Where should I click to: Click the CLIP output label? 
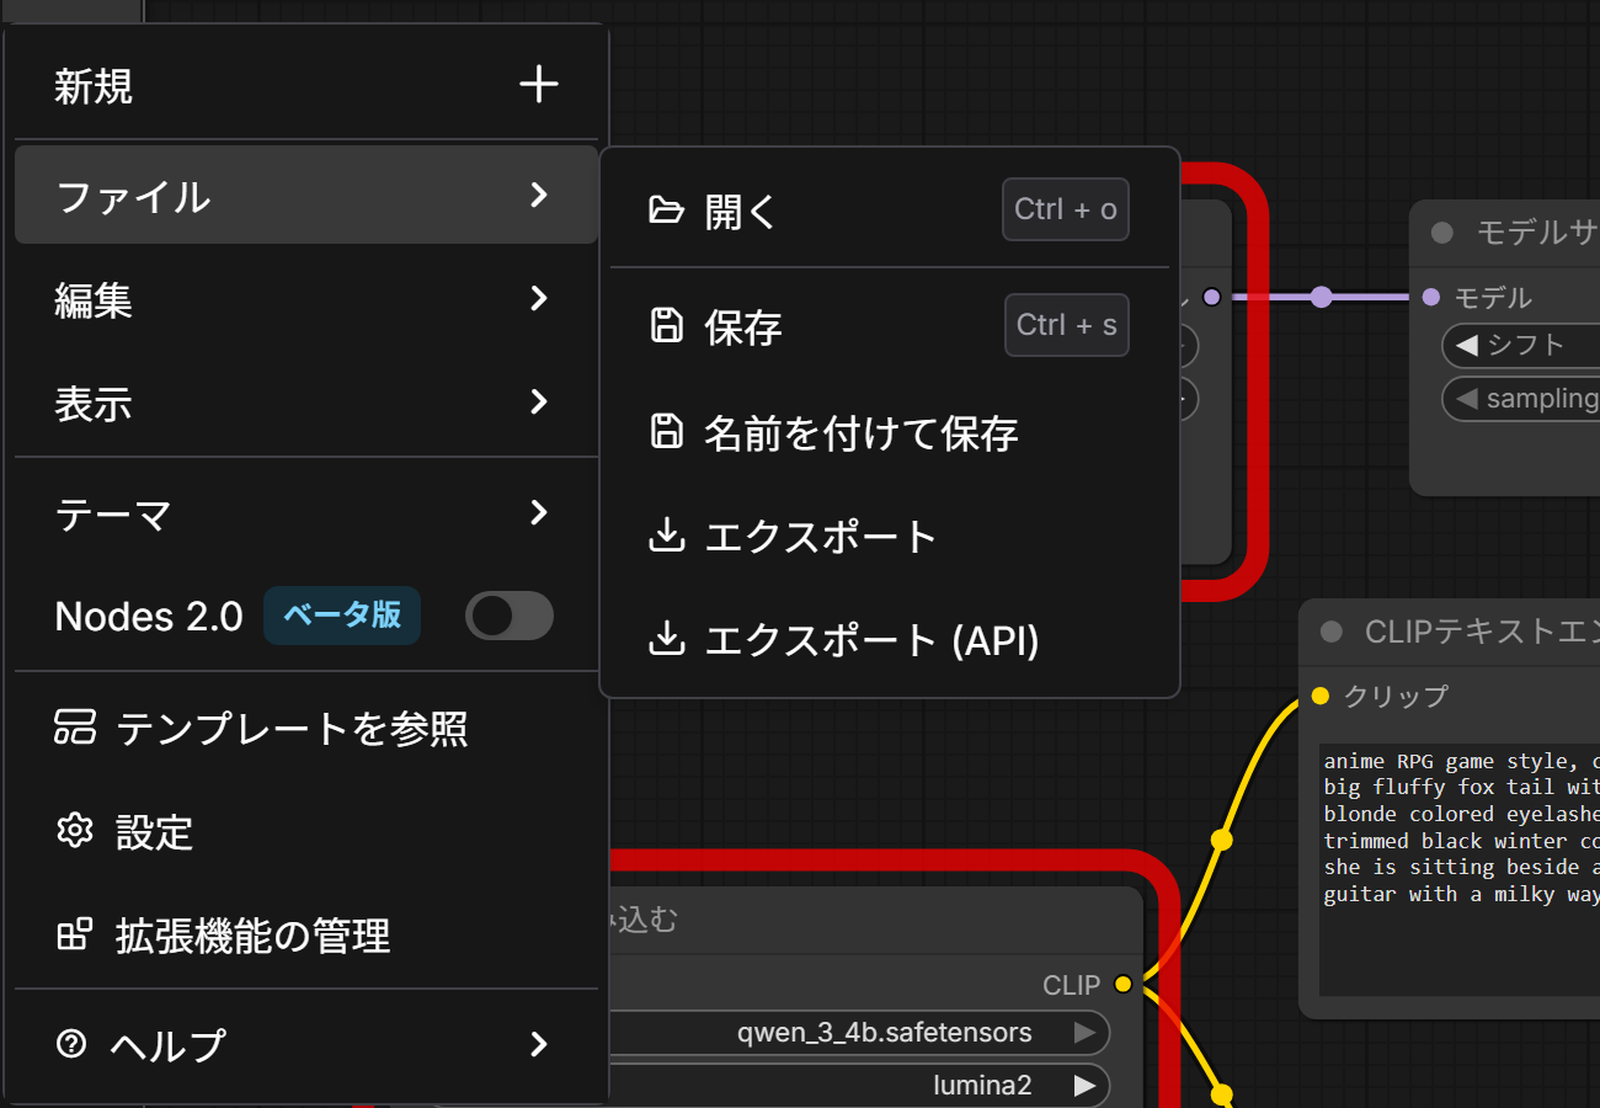coord(1071,985)
